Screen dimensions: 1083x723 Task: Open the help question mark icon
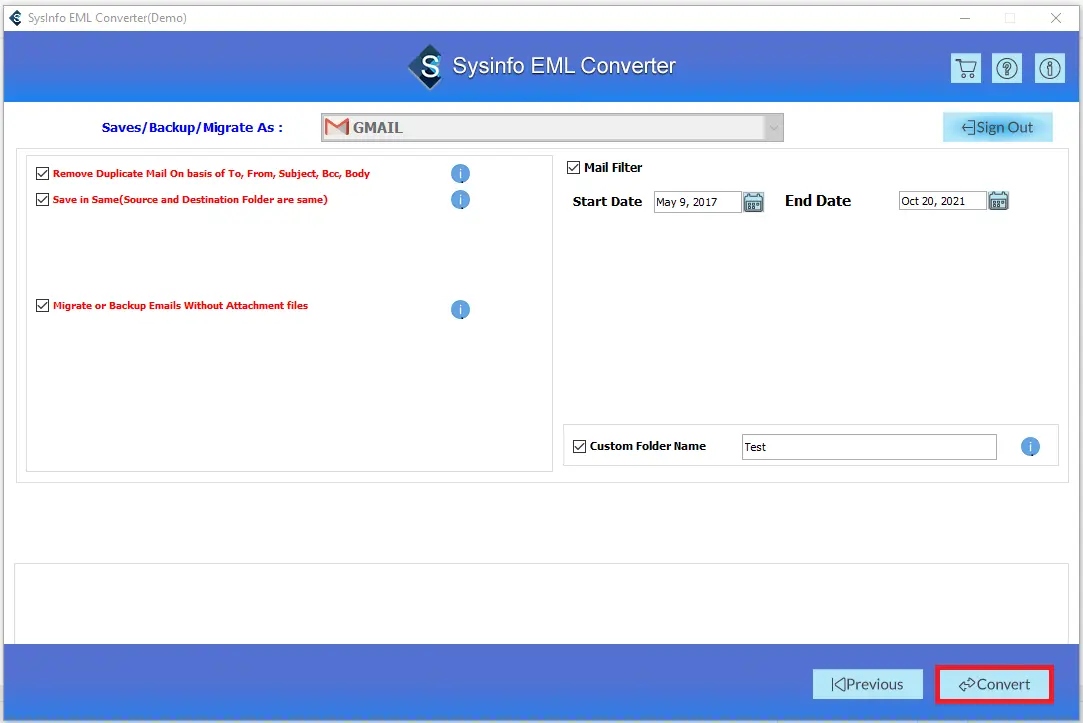pyautogui.click(x=1007, y=68)
